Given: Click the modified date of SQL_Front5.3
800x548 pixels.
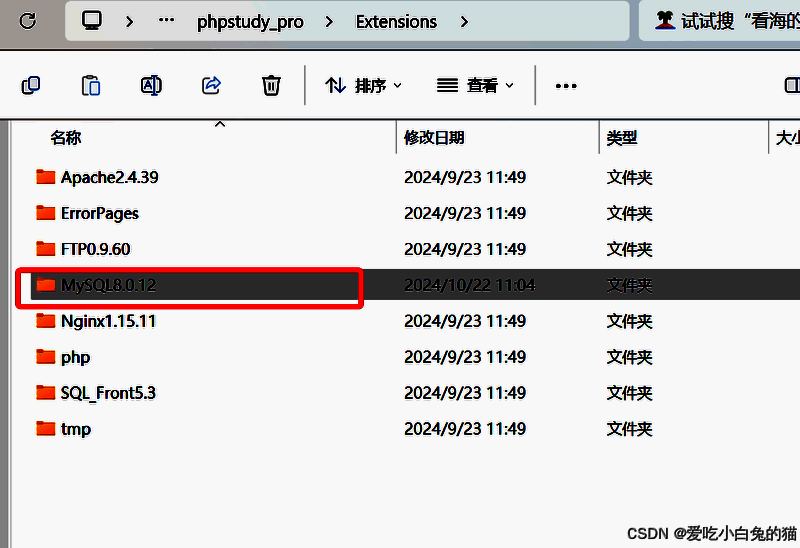Looking at the screenshot, I should (x=465, y=393).
